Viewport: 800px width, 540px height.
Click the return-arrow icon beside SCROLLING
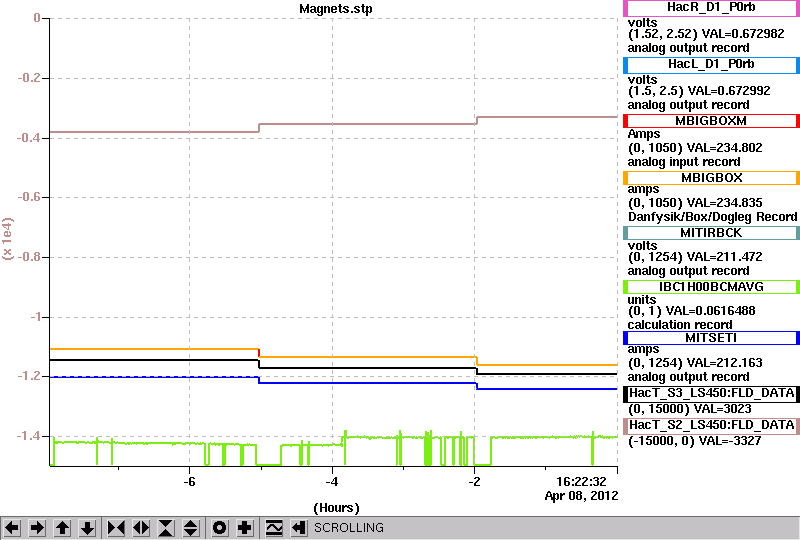pos(299,528)
